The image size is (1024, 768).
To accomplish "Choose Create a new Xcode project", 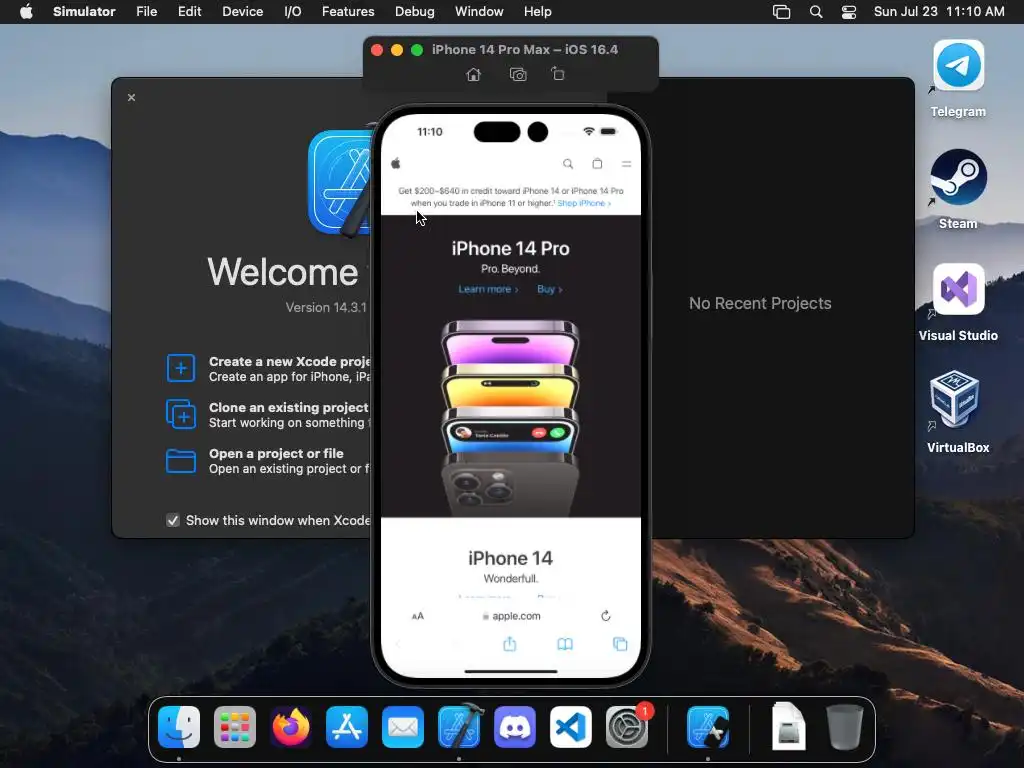I will pyautogui.click(x=269, y=369).
